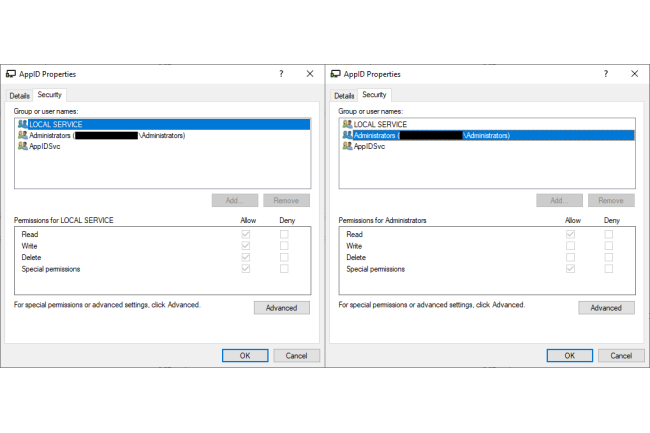Open the Details tab in the Administrators permissions dialog
This screenshot has height=433, width=650.
tap(344, 95)
